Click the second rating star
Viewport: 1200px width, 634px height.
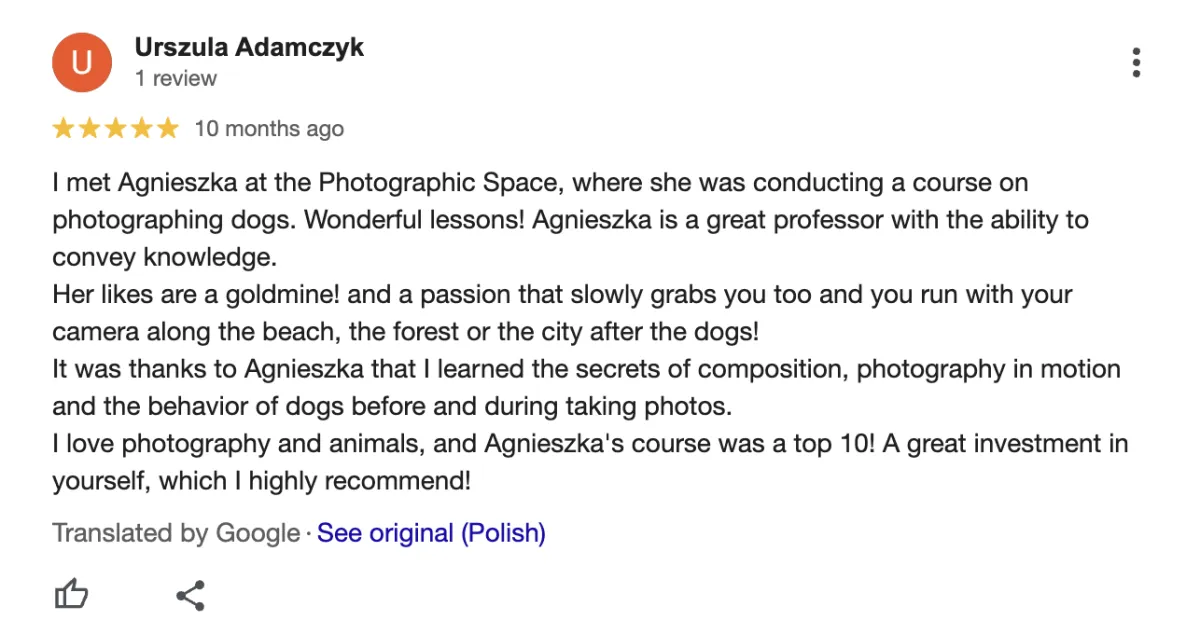[90, 128]
